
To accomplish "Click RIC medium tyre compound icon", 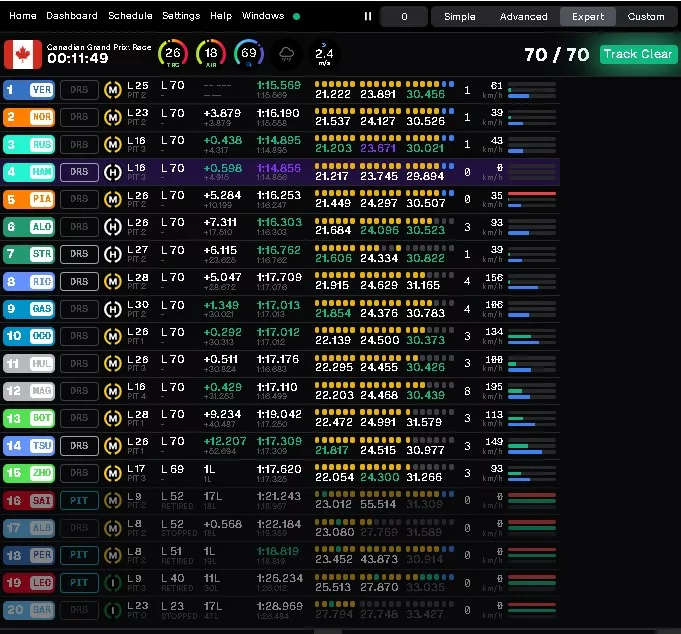I will [113, 282].
